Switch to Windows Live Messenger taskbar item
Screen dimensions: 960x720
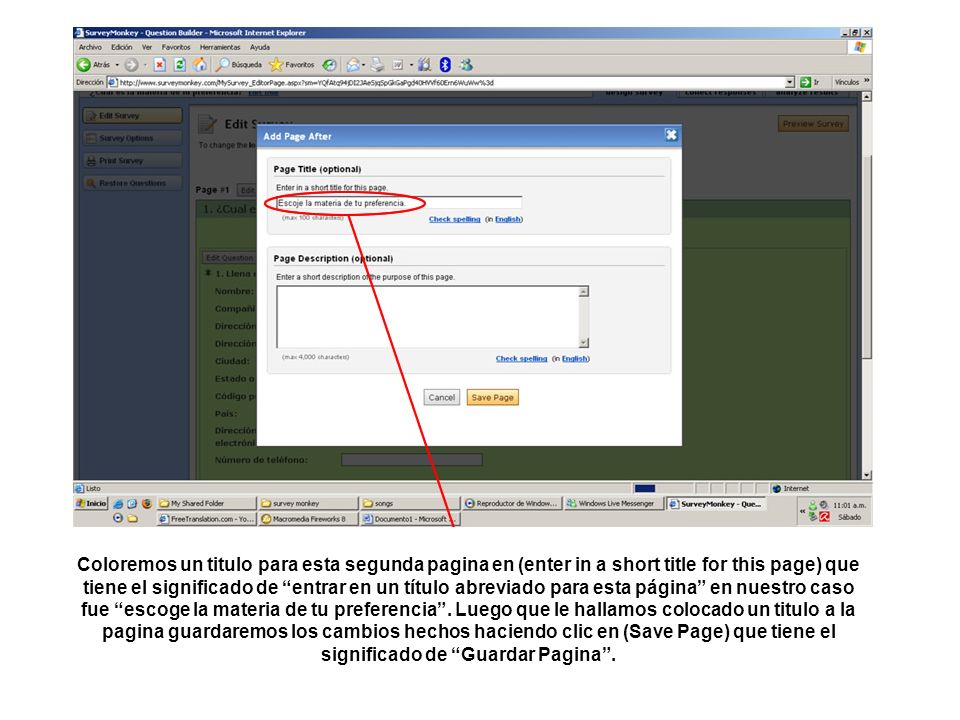tap(613, 503)
